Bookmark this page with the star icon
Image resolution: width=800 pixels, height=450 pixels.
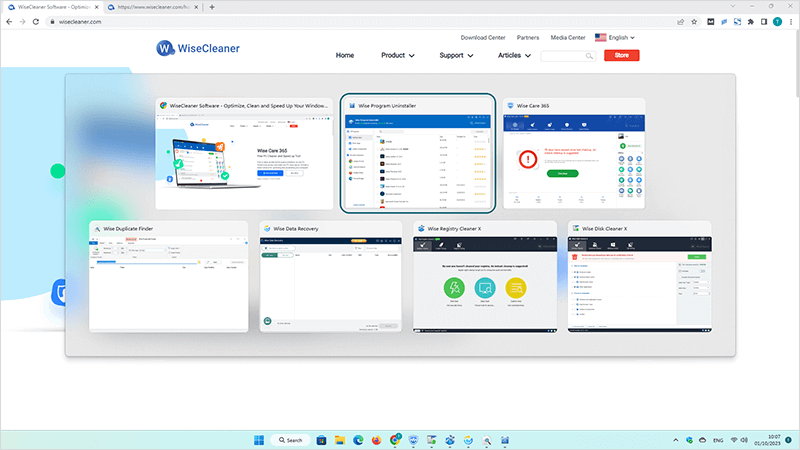pyautogui.click(x=694, y=22)
